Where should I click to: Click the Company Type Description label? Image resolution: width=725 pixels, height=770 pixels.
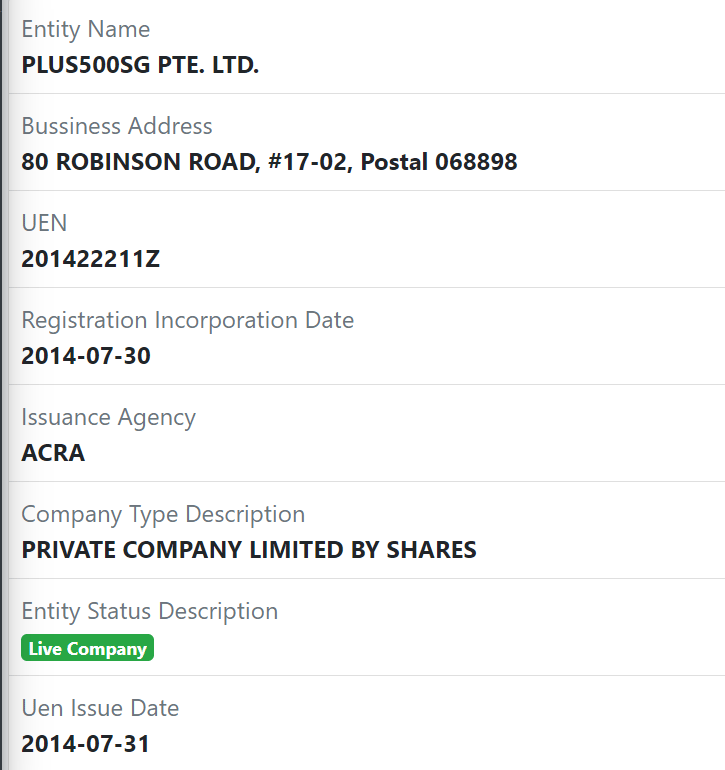163,515
